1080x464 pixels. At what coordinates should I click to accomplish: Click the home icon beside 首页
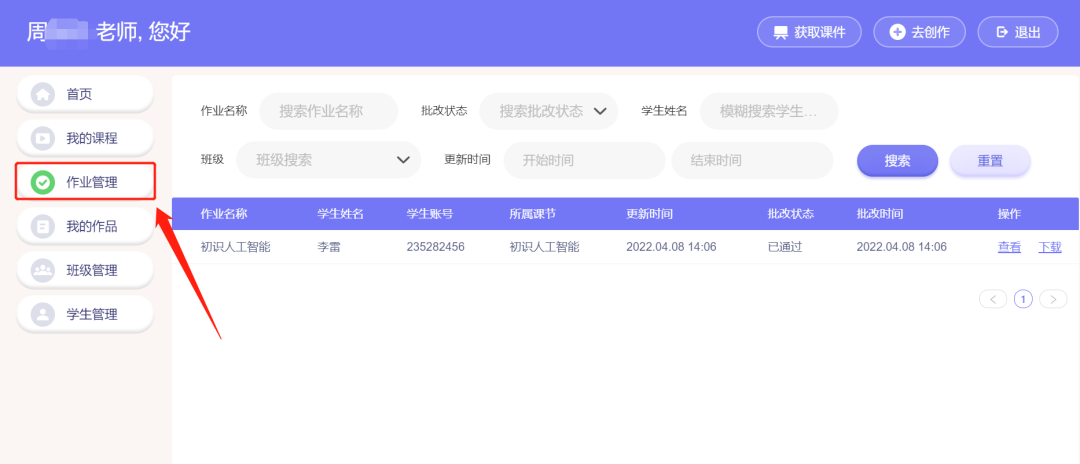click(x=43, y=94)
